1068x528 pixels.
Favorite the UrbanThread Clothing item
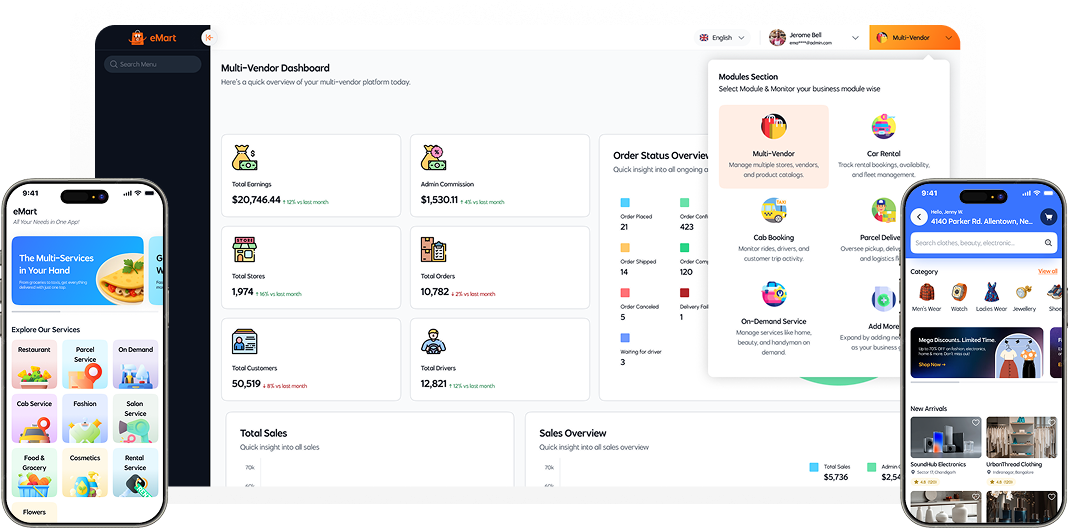[1051, 423]
